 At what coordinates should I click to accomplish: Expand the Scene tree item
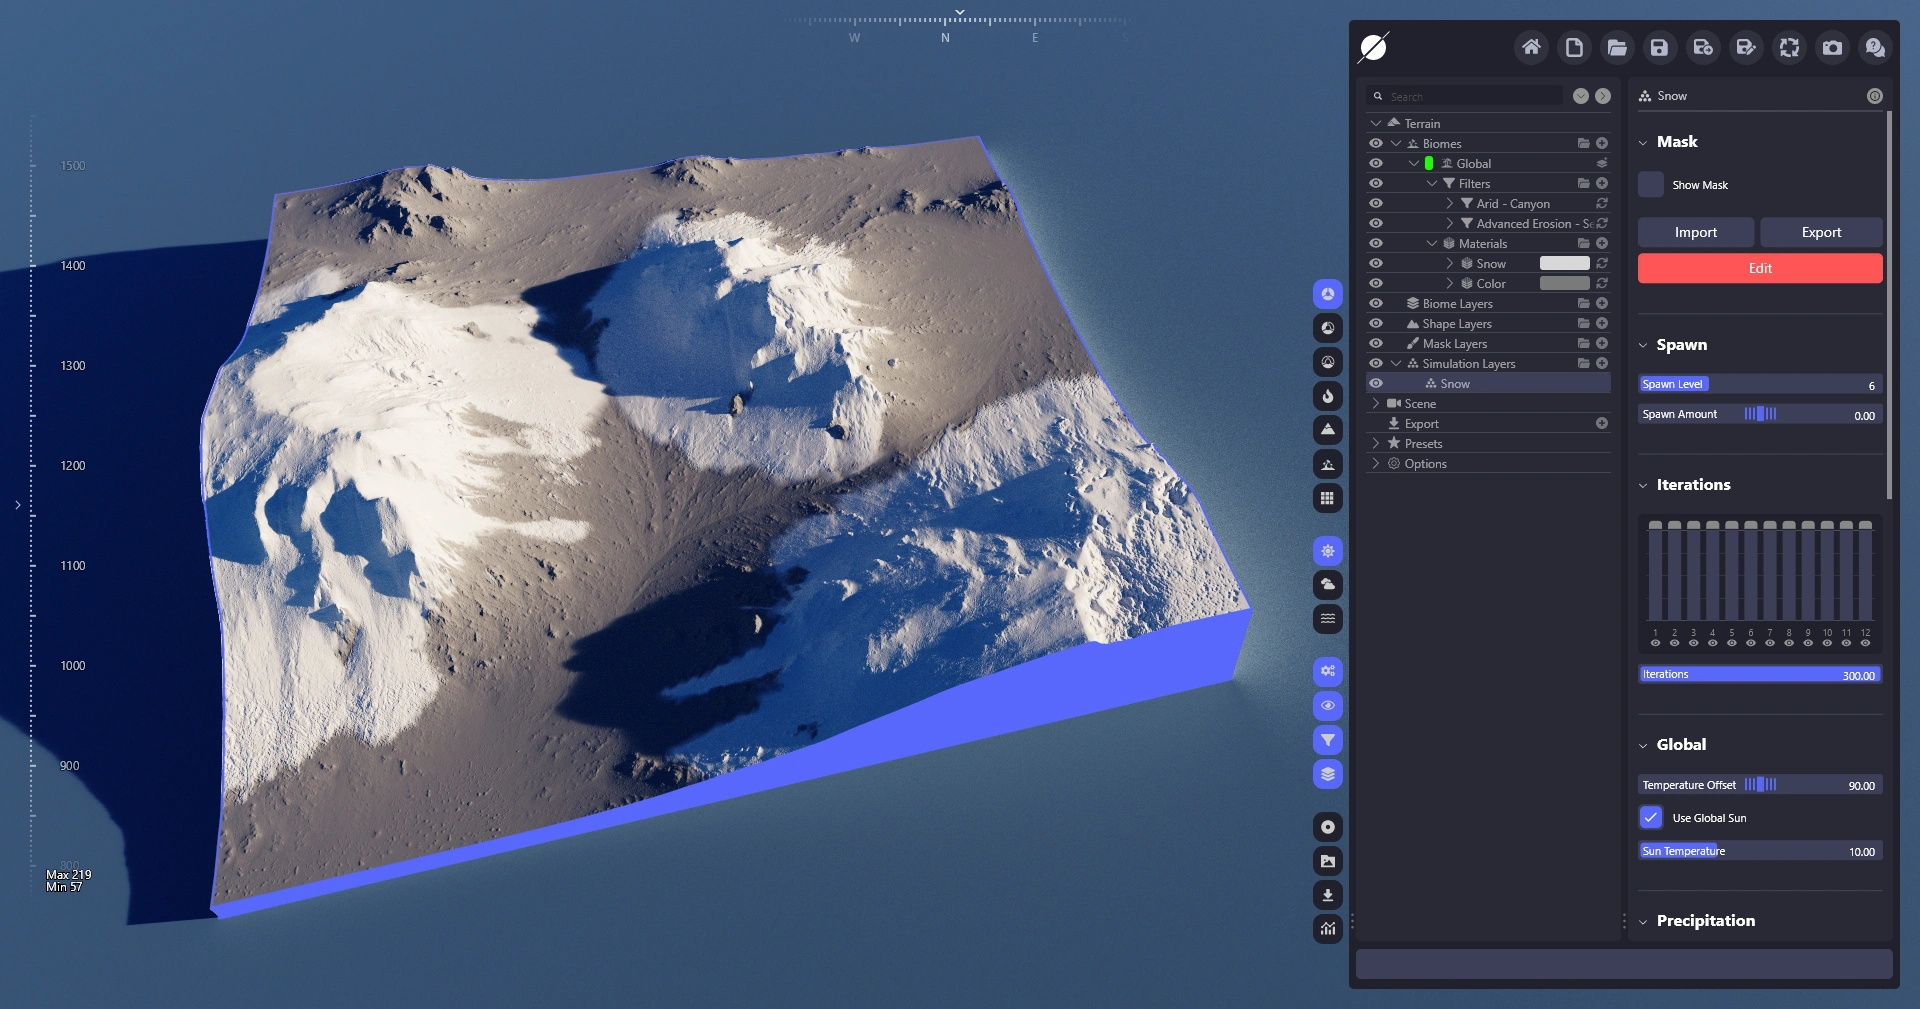(1376, 403)
